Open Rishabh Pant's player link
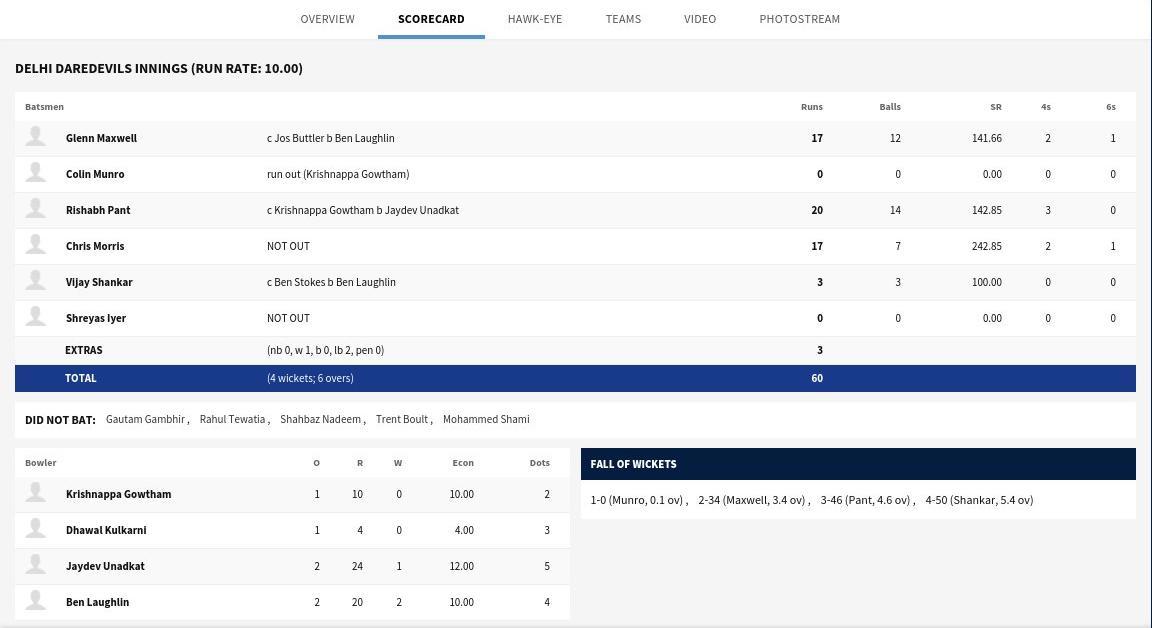The width and height of the screenshot is (1152, 628). click(x=98, y=210)
